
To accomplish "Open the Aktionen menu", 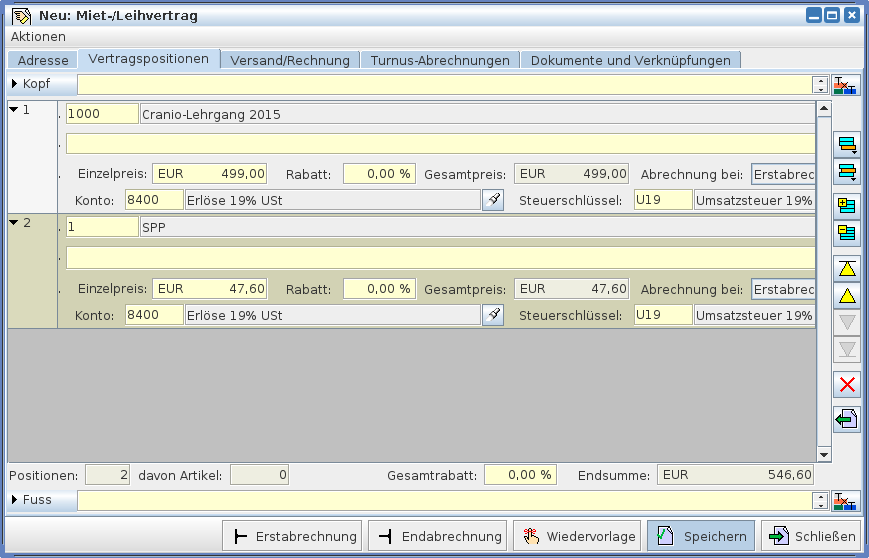I will pos(38,36).
